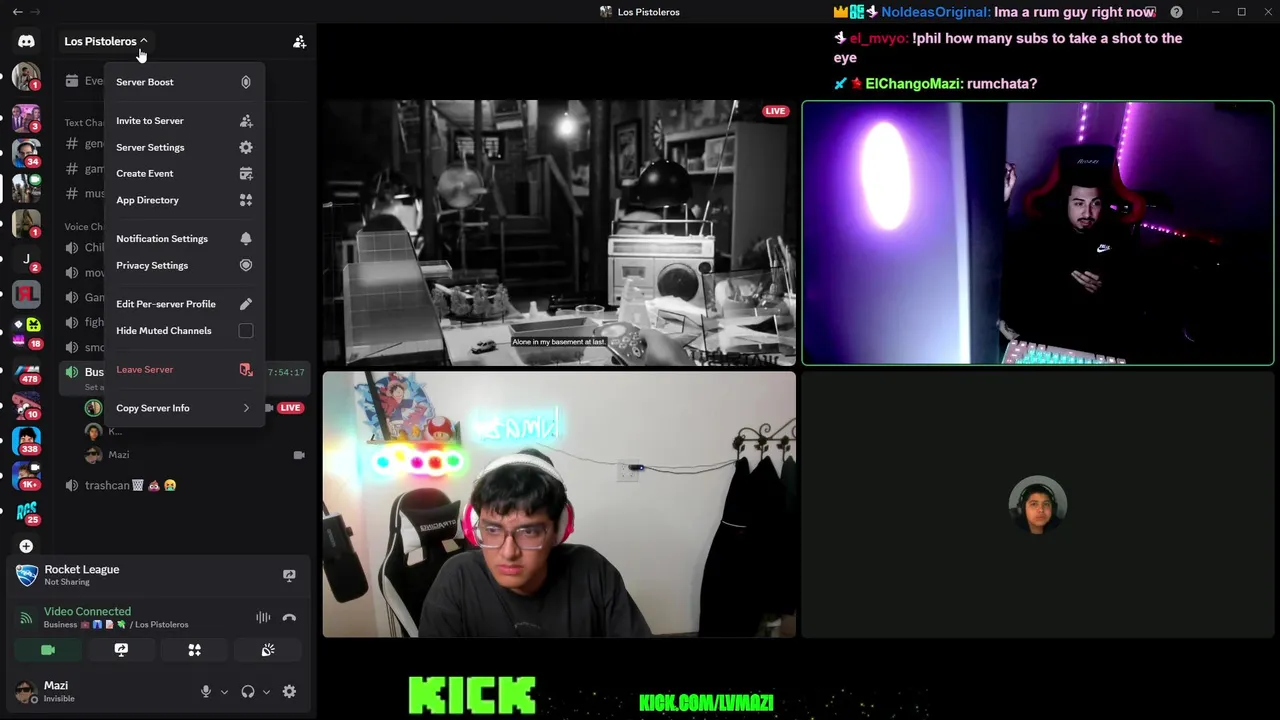Open RGS server with 25 badge
The height and width of the screenshot is (720, 1280).
tap(26, 511)
